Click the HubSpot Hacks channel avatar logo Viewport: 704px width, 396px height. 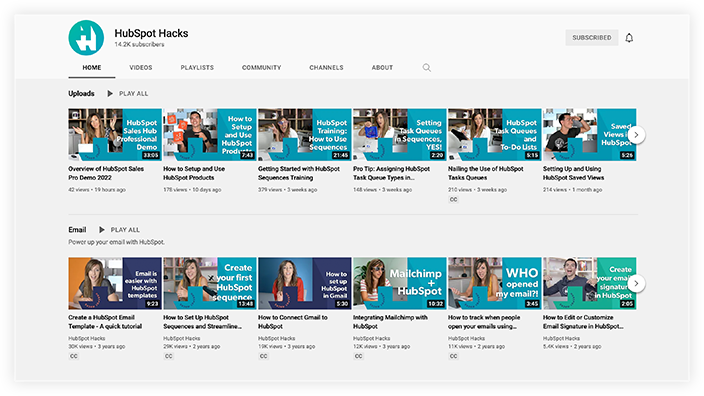[86, 38]
